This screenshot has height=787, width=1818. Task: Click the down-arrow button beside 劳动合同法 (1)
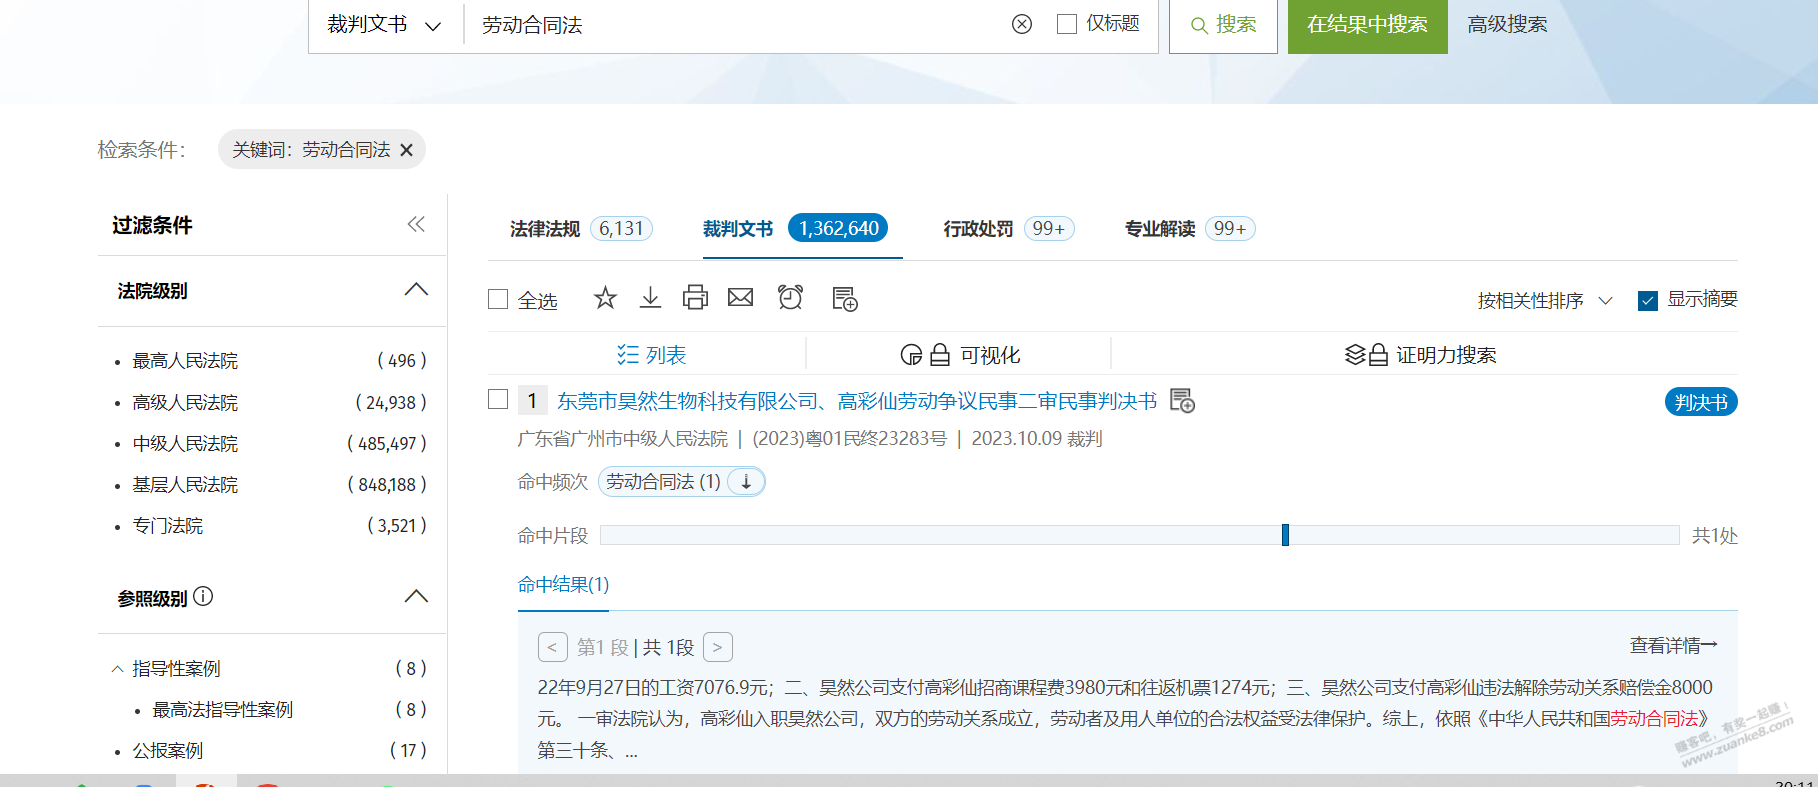746,482
